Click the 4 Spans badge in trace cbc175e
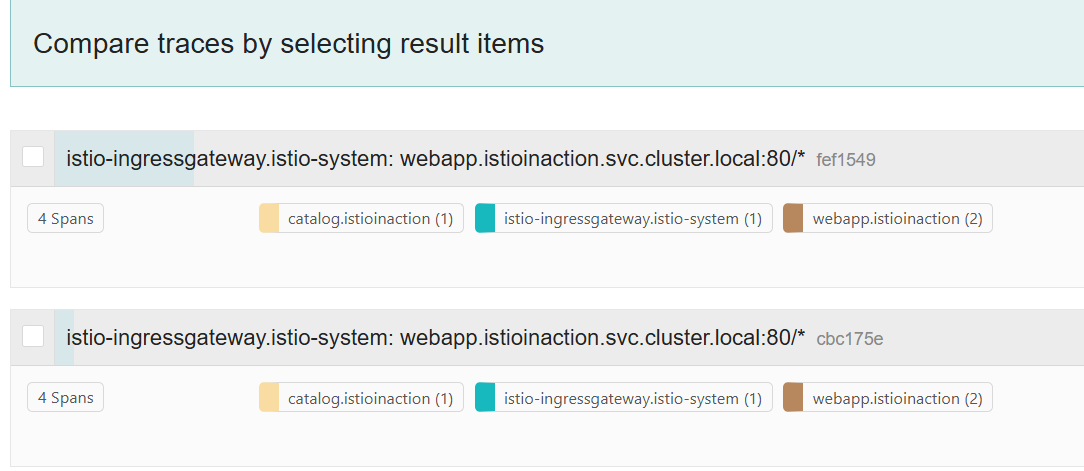1084x471 pixels. pyautogui.click(x=65, y=398)
